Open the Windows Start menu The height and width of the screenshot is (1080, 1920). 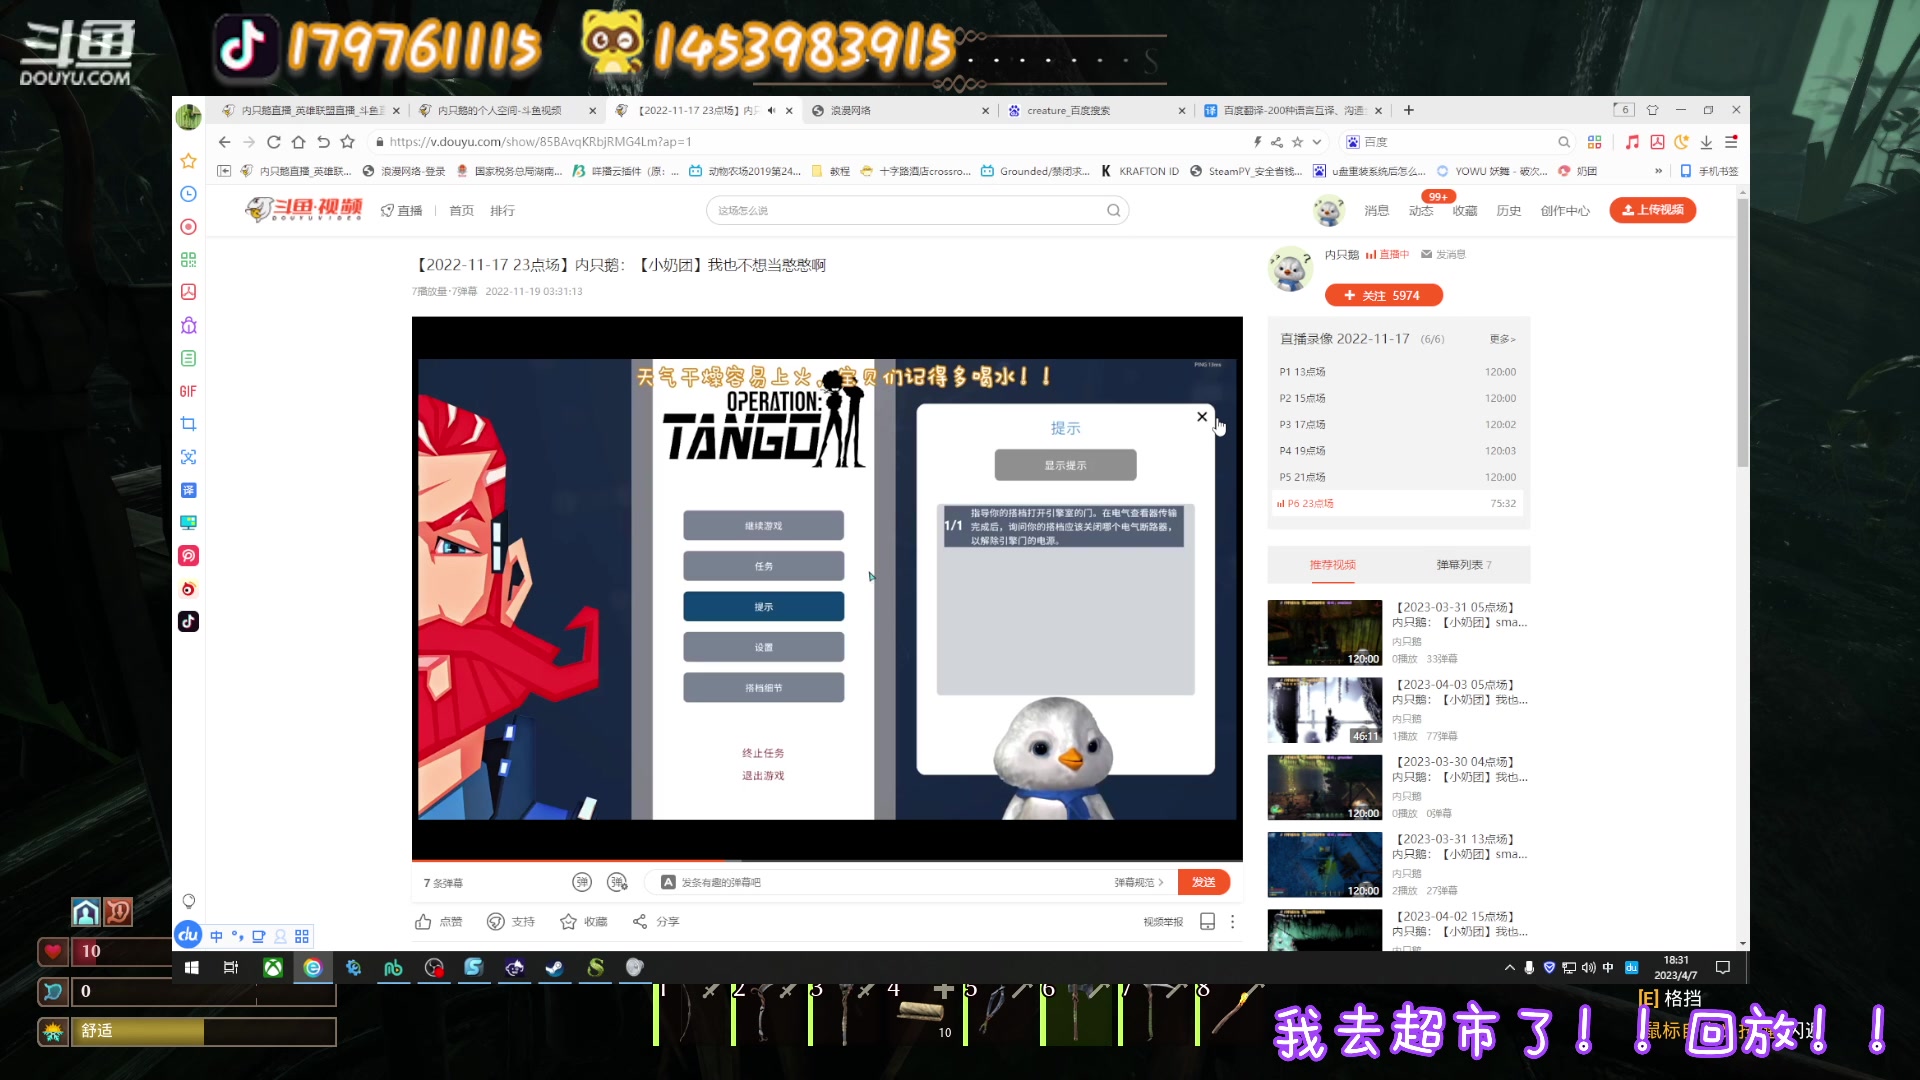click(x=192, y=968)
